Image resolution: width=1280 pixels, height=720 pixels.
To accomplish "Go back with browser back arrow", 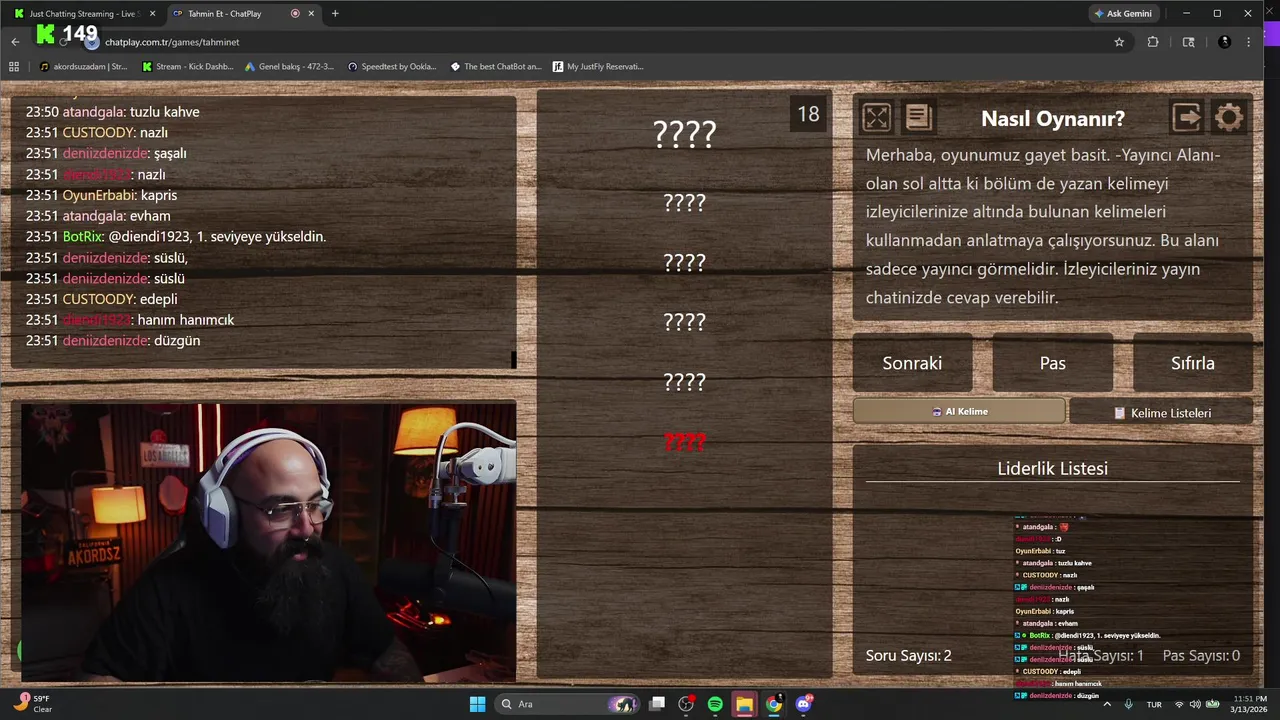I will point(15,42).
